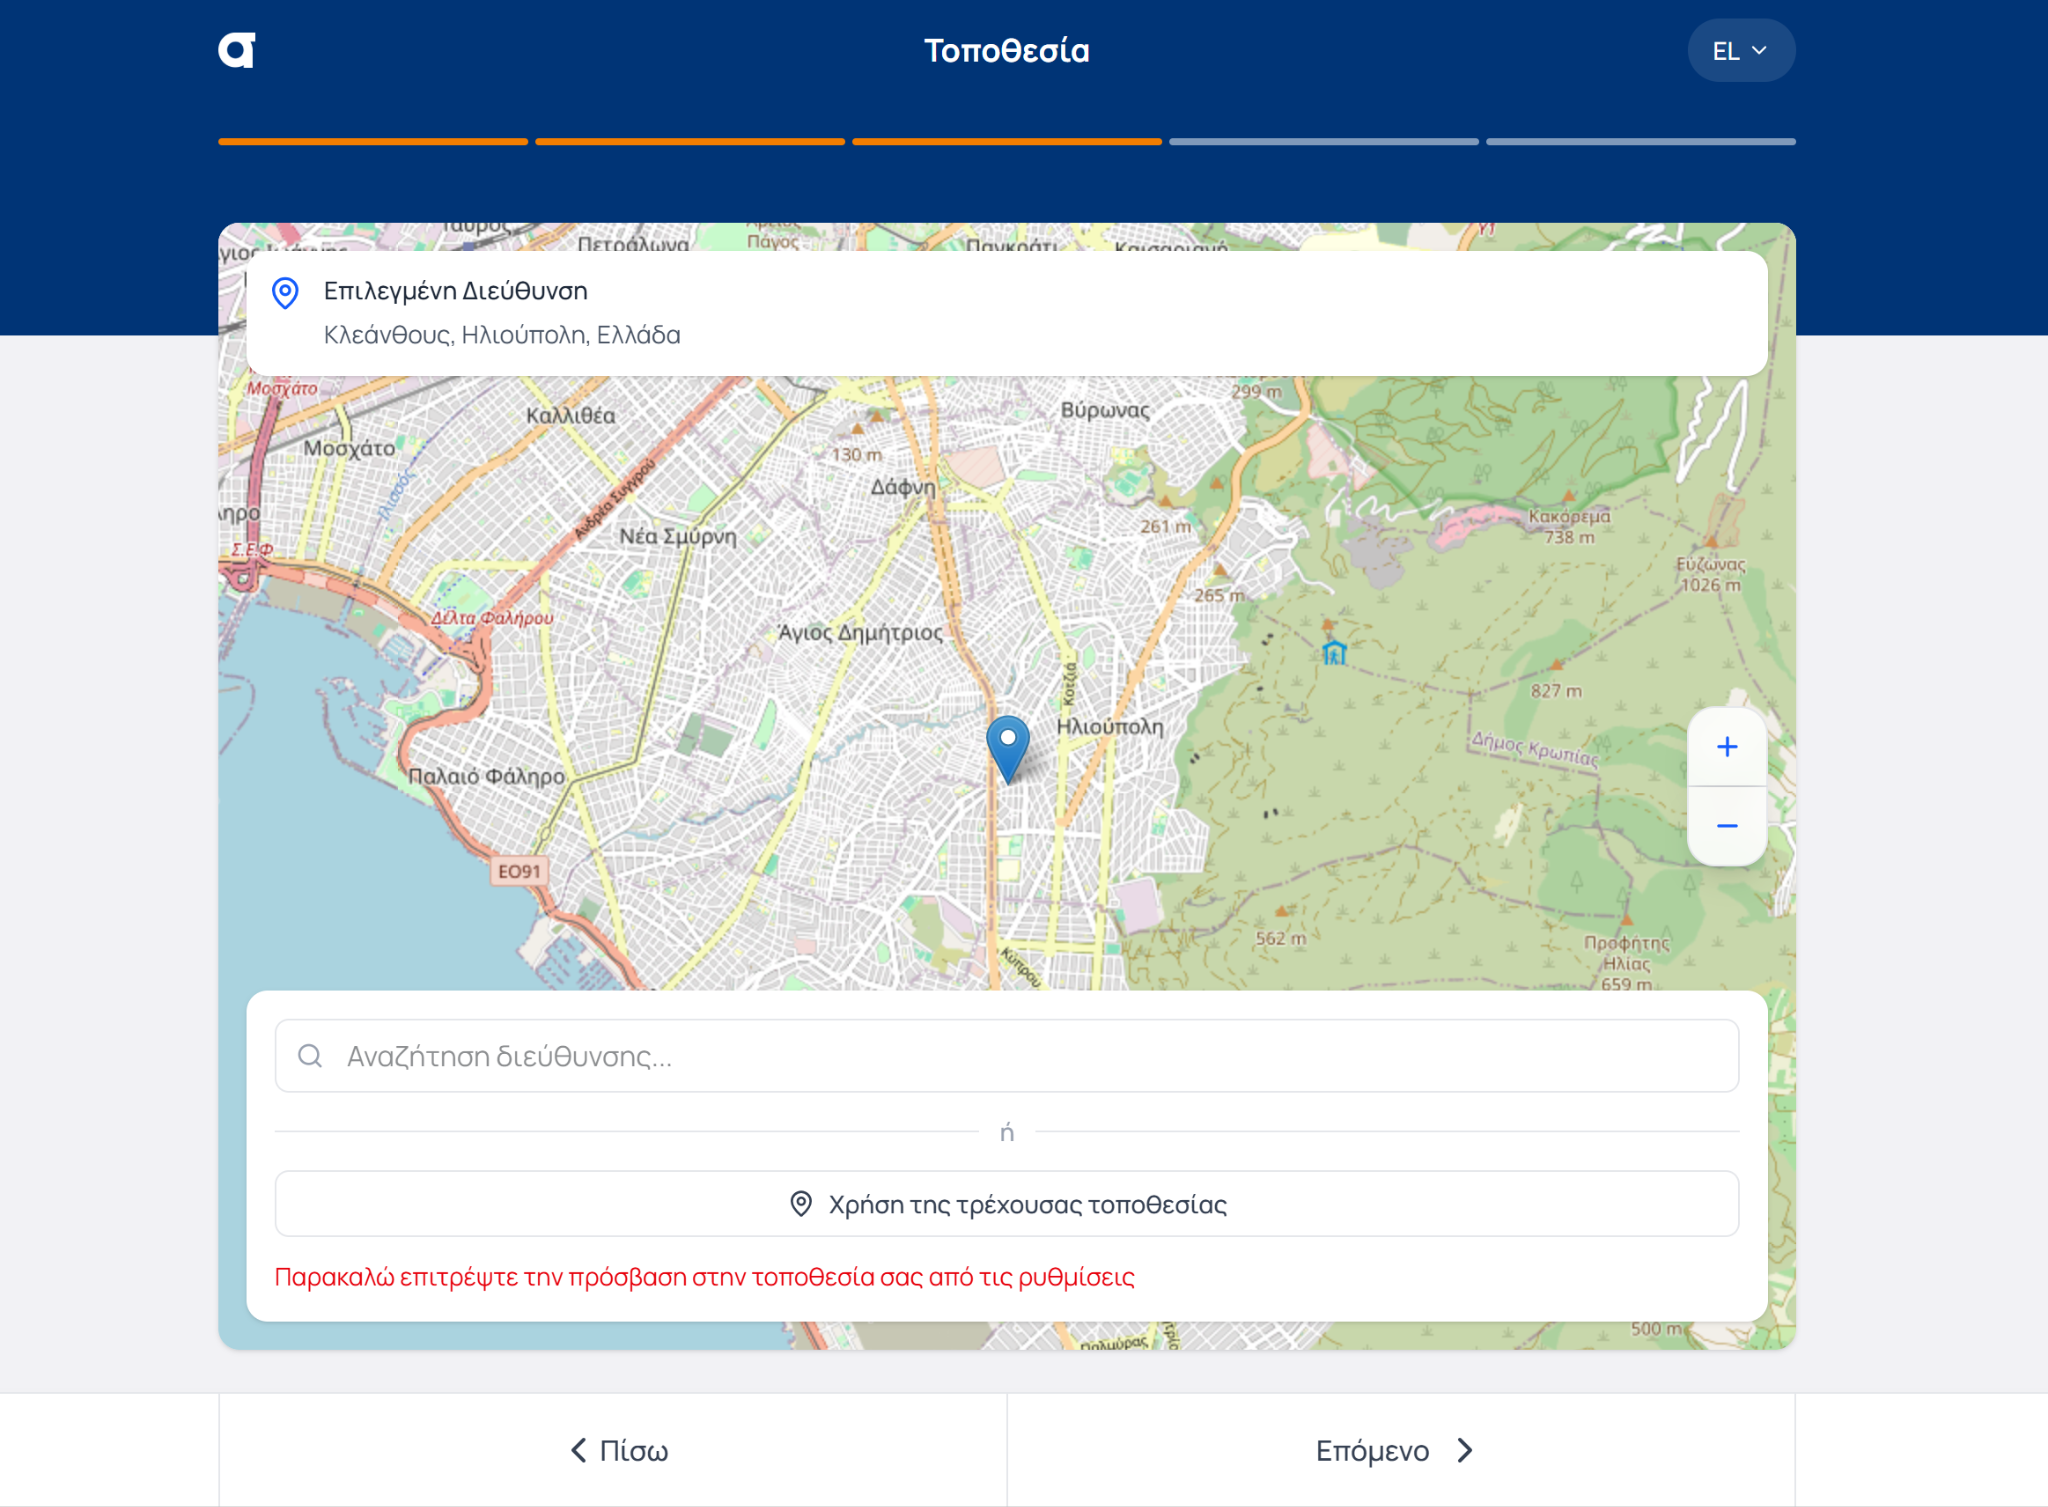Click the pin icon beside Επιλεγμένη Διεύθυνση
This screenshot has height=1507, width=2048.
click(285, 292)
